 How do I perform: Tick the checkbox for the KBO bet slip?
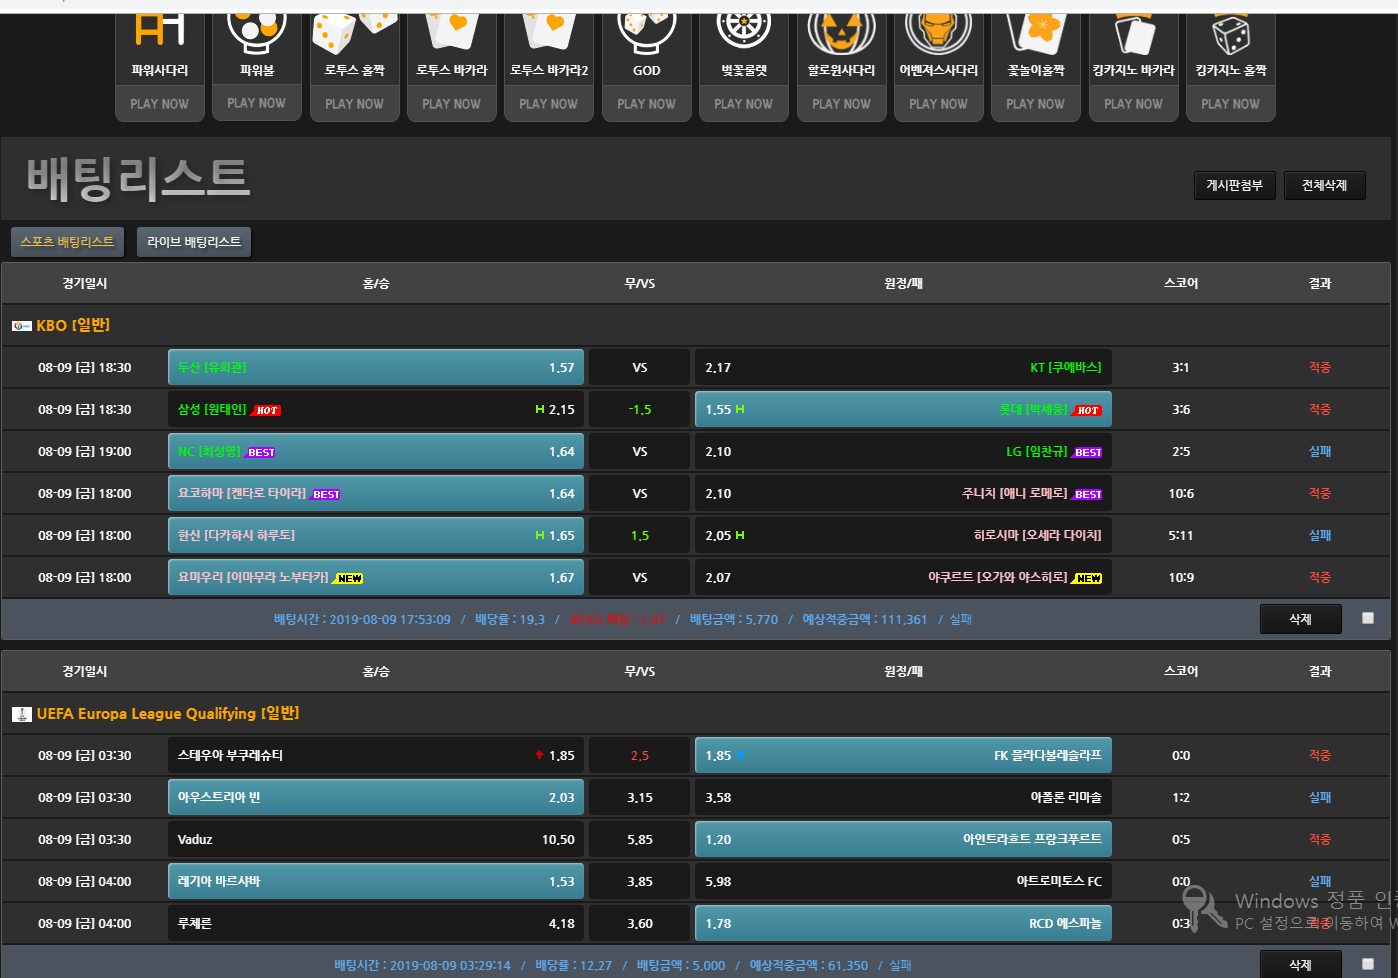pos(1367,618)
